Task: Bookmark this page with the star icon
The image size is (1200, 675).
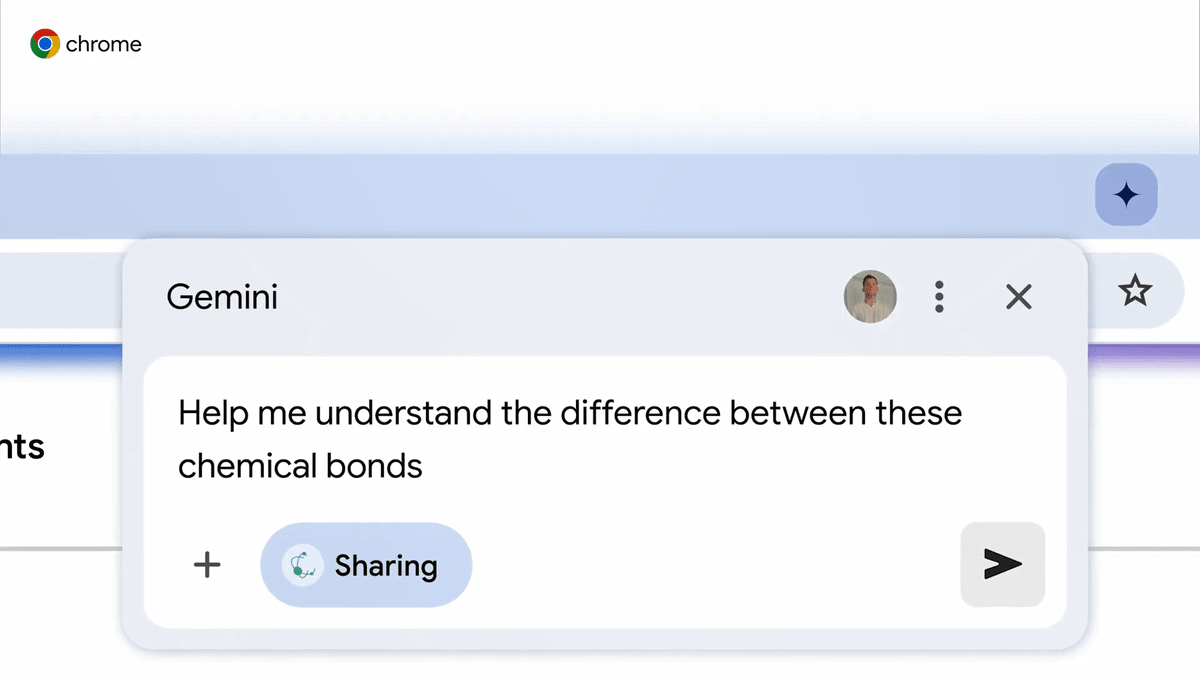Action: [x=1135, y=292]
